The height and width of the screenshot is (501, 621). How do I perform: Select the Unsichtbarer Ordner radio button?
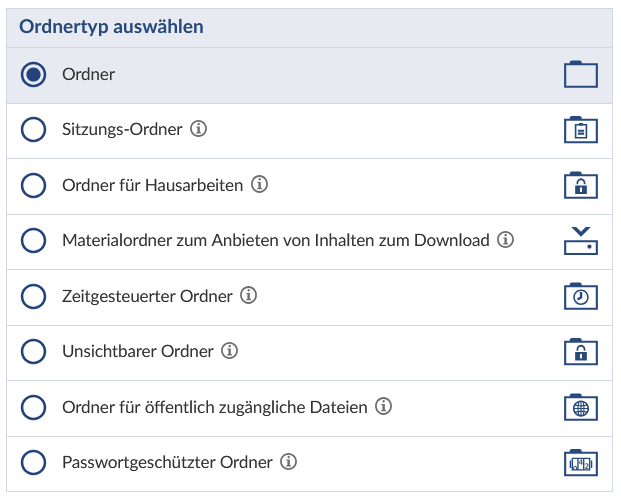pos(33,352)
